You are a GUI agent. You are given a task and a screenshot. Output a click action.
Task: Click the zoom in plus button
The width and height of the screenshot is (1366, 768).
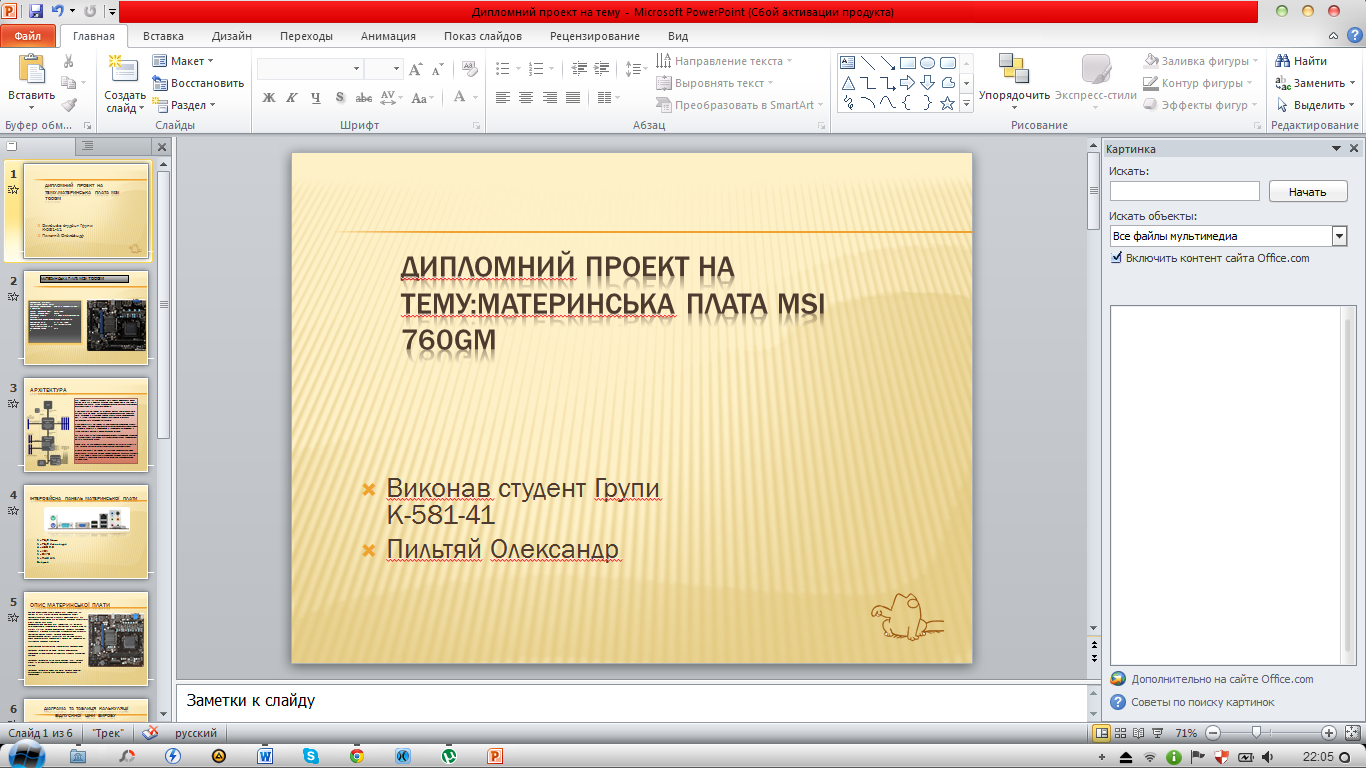click(x=1328, y=733)
